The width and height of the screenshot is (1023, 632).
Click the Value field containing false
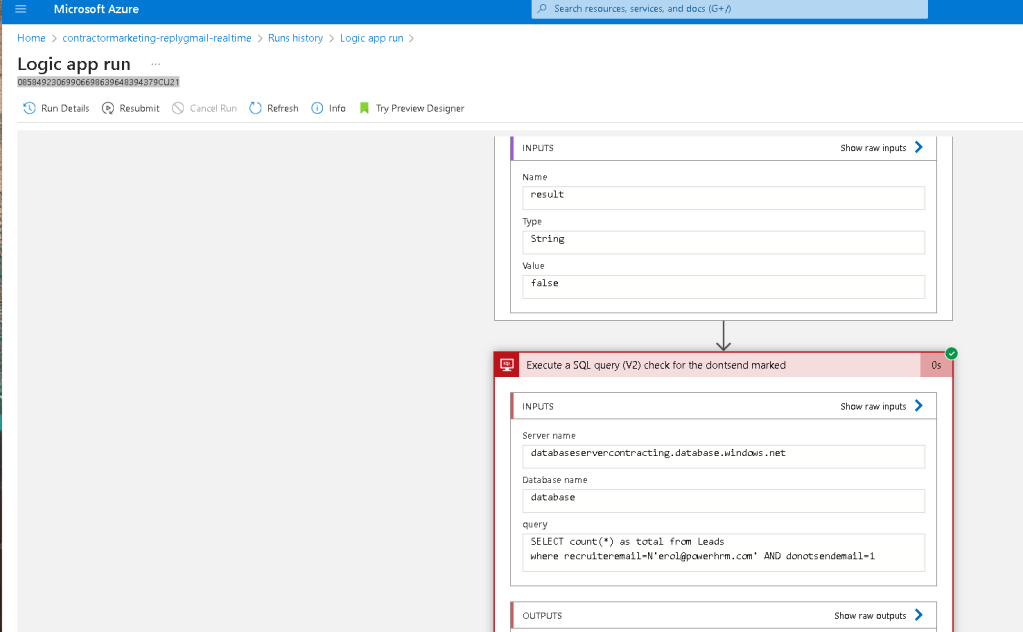point(723,286)
